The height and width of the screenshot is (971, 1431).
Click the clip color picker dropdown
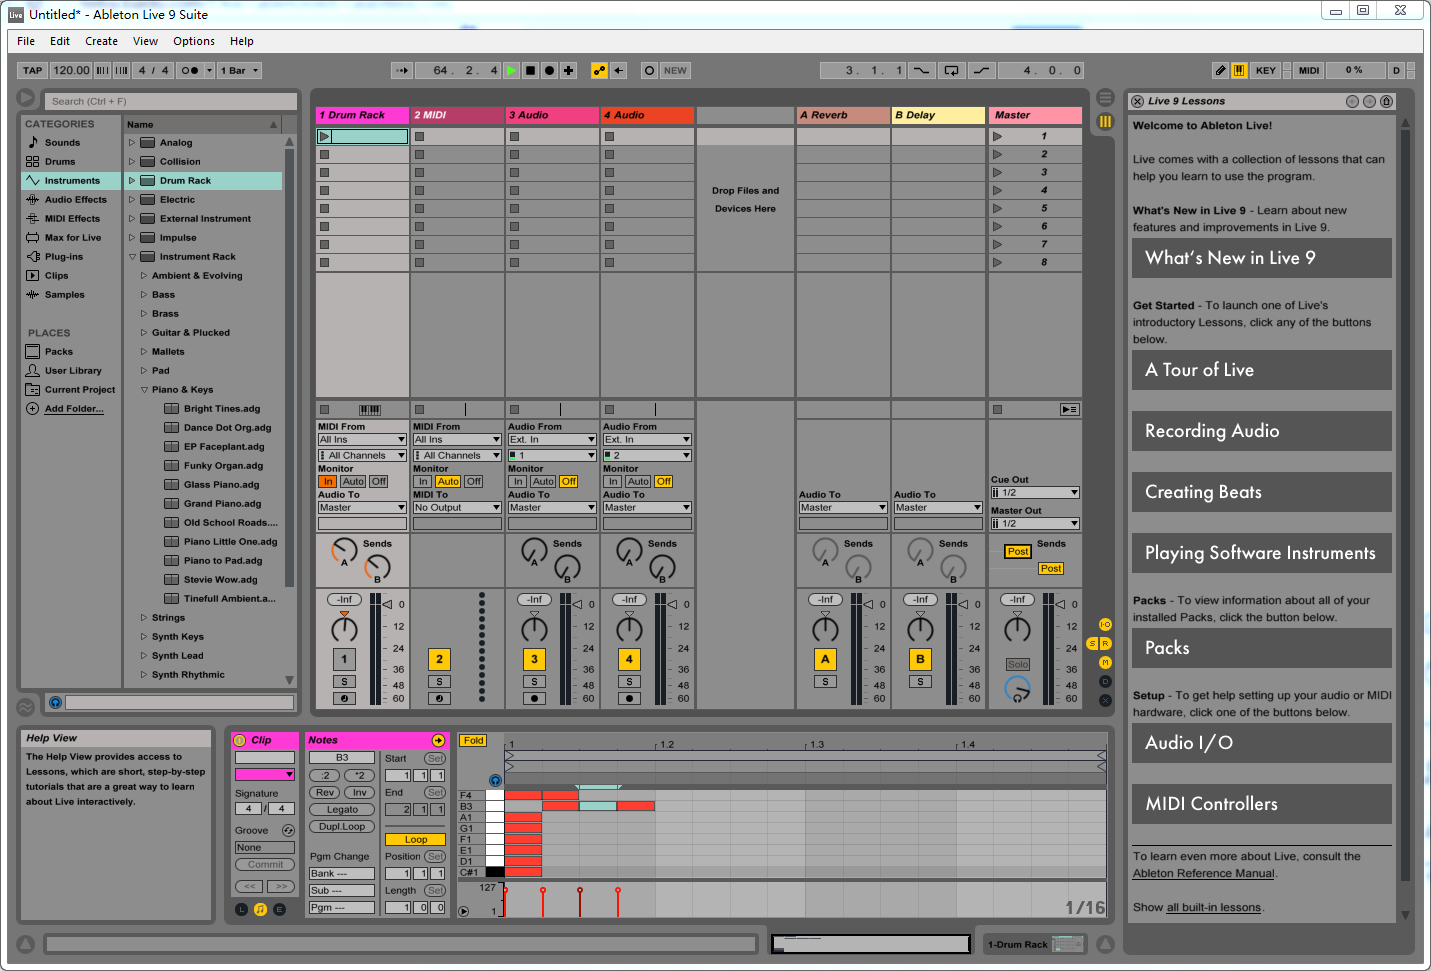pyautogui.click(x=265, y=775)
